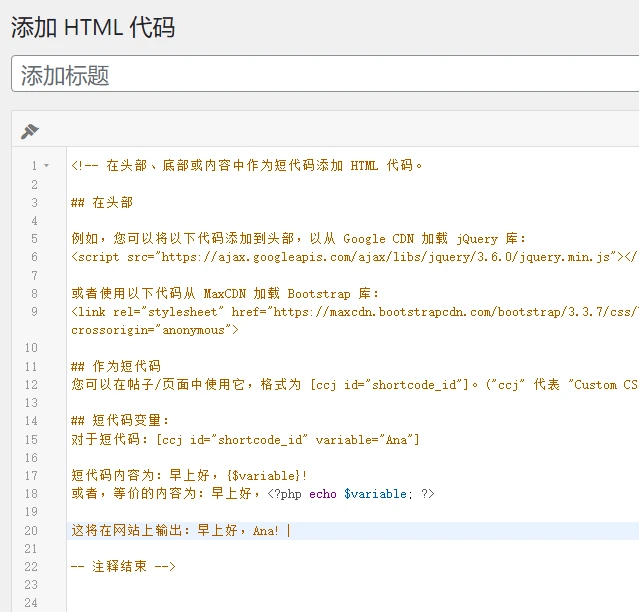Click line number 16 in gutter
The width and height of the screenshot is (639, 612).
click(x=31, y=458)
